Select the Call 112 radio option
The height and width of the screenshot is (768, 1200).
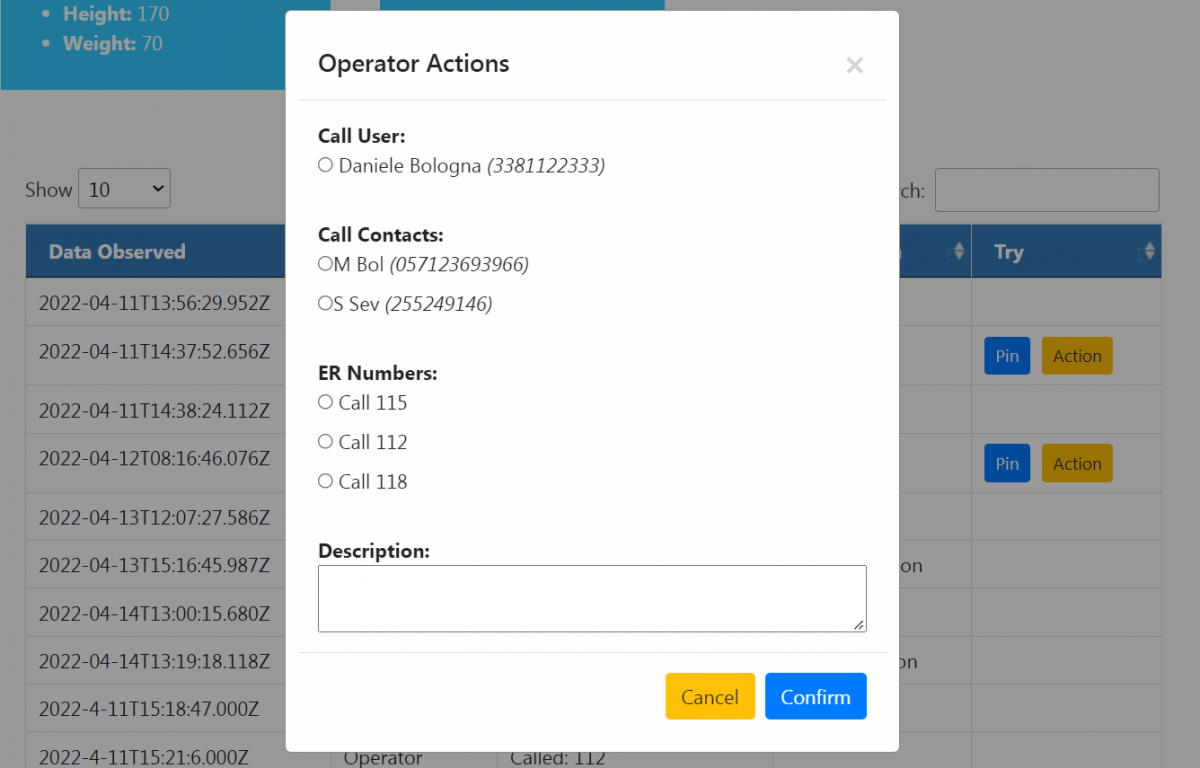coord(325,441)
